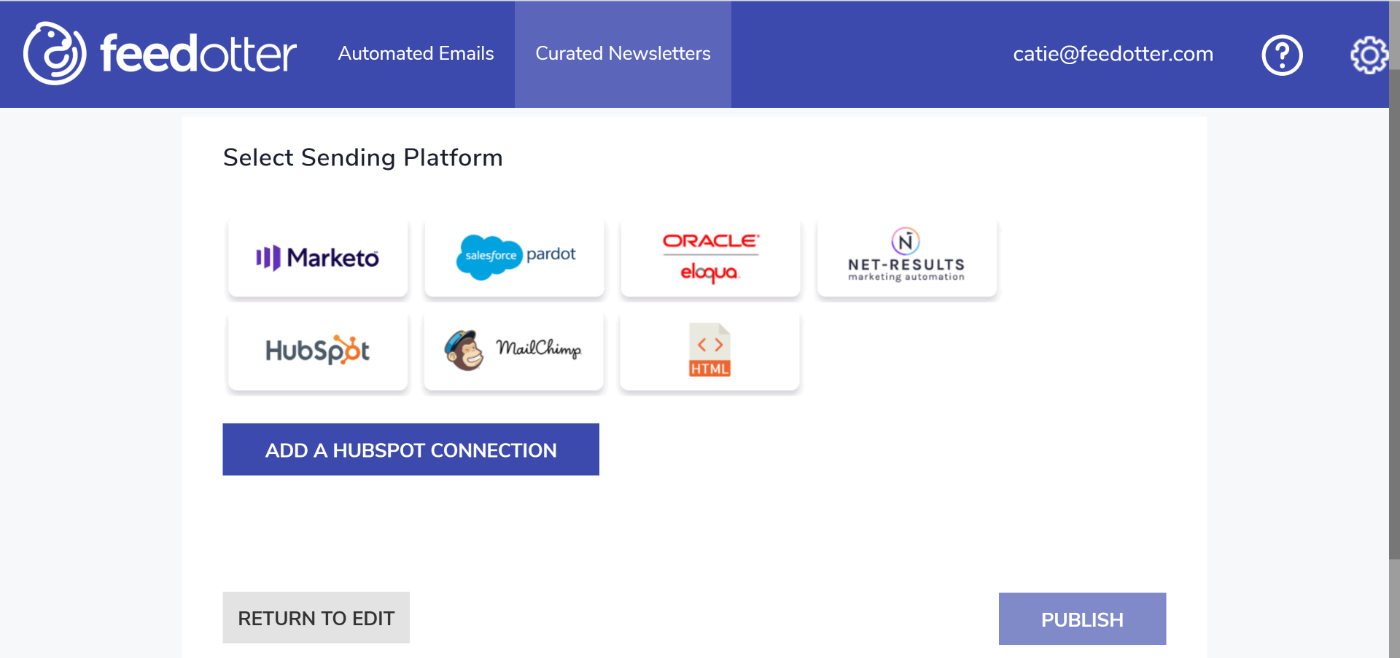Click the catie@feedotter.com account link
This screenshot has width=1400, height=658.
click(x=1113, y=54)
